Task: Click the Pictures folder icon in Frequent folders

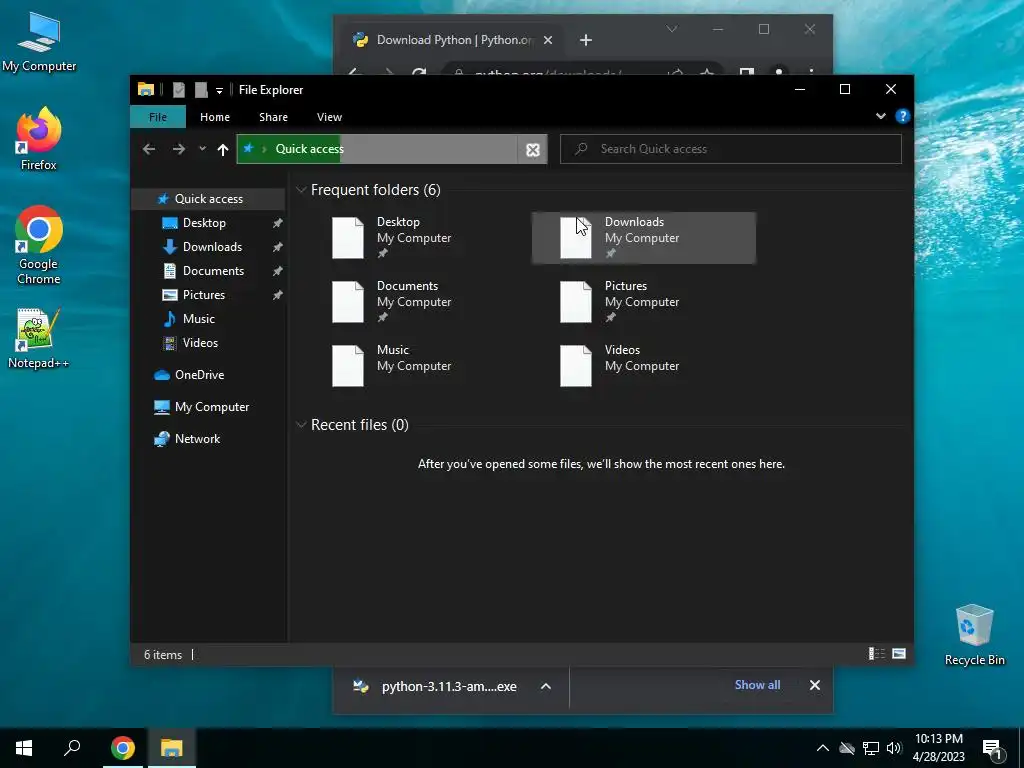Action: click(575, 302)
